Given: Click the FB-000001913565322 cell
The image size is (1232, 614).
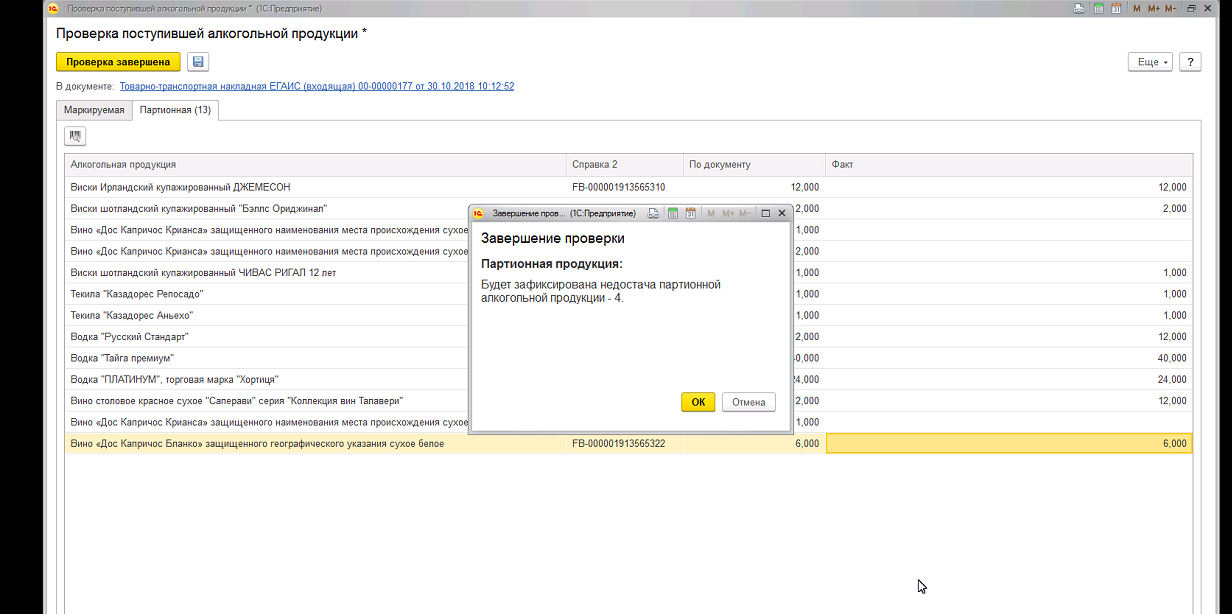Looking at the screenshot, I should pyautogui.click(x=624, y=443).
